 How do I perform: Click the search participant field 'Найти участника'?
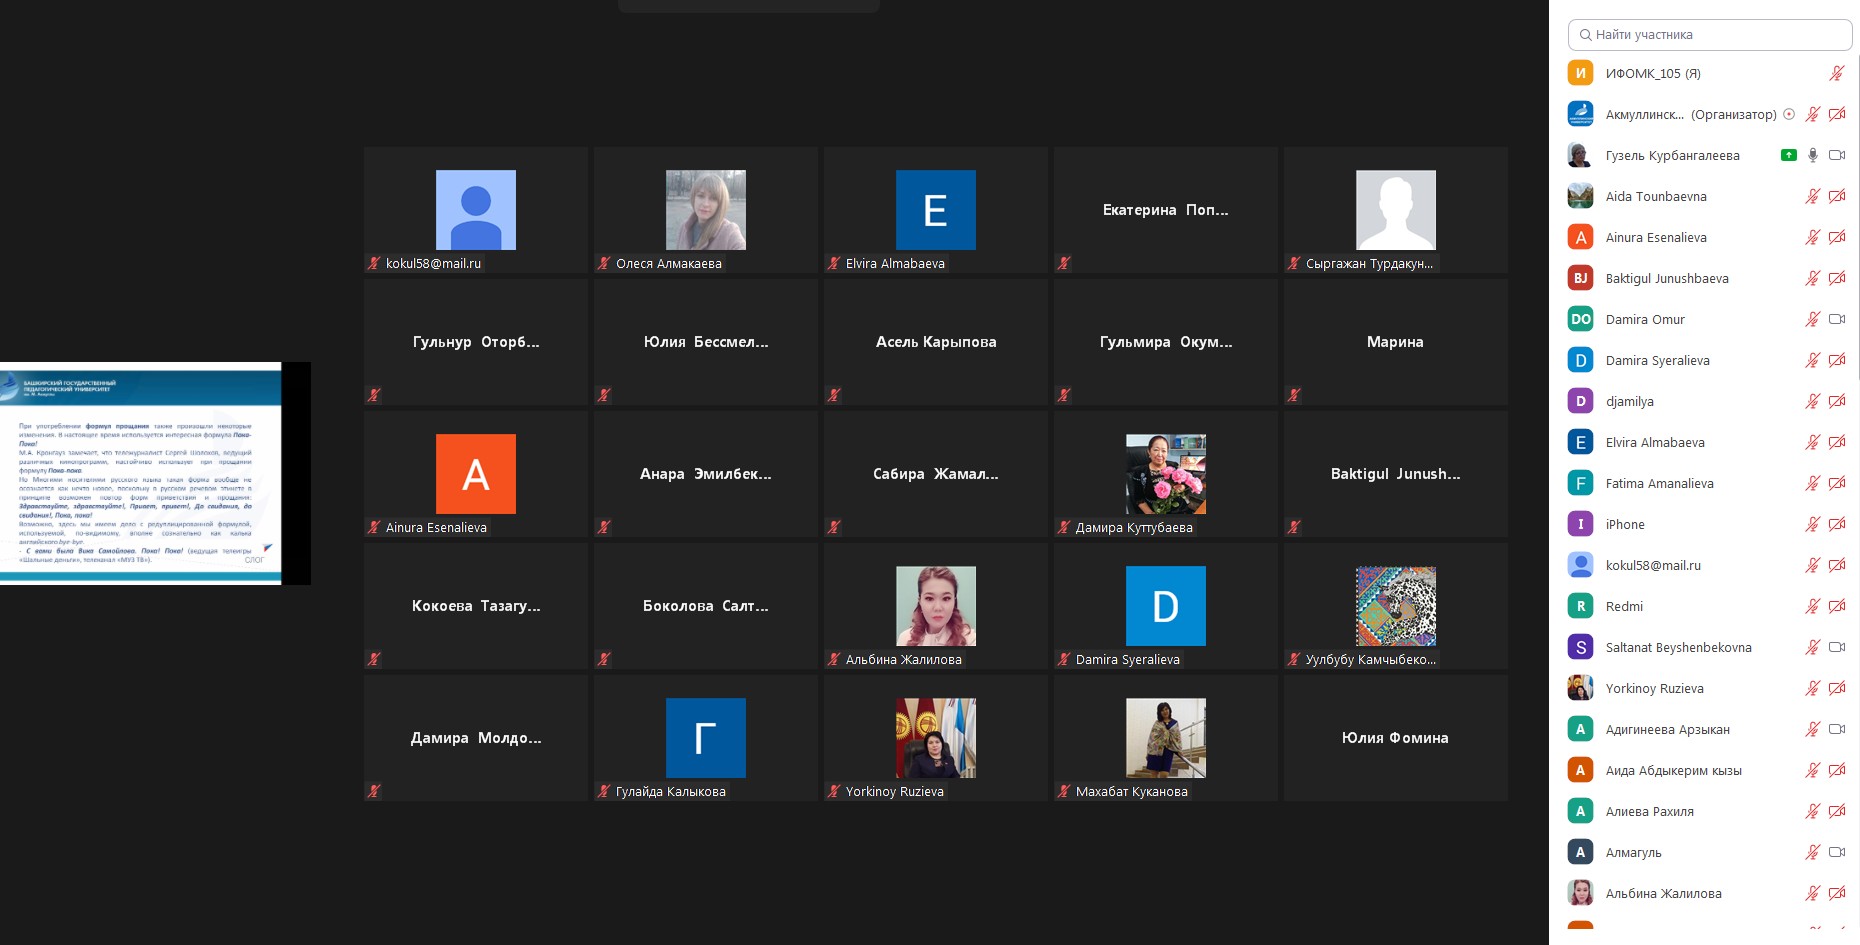[x=1710, y=34]
